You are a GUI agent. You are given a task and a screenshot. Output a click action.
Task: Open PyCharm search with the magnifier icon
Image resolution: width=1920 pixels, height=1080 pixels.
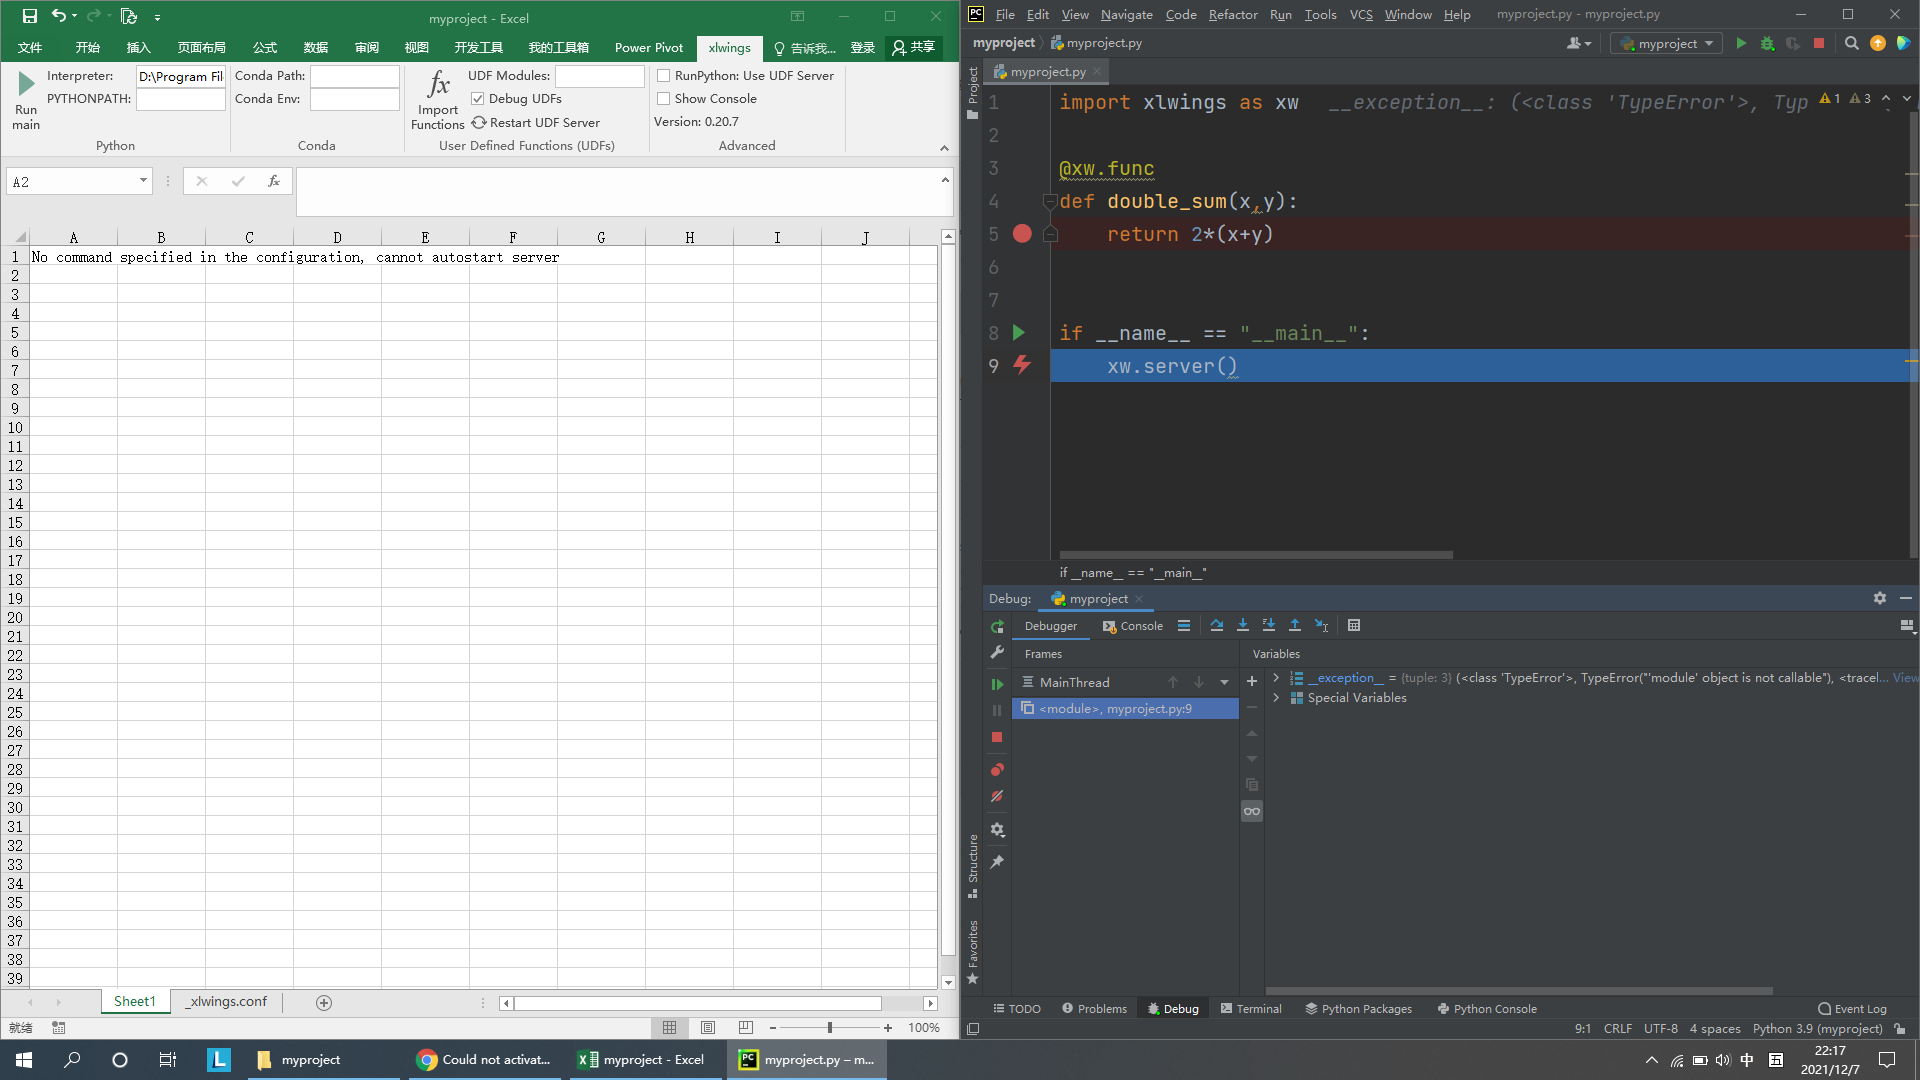point(1852,43)
